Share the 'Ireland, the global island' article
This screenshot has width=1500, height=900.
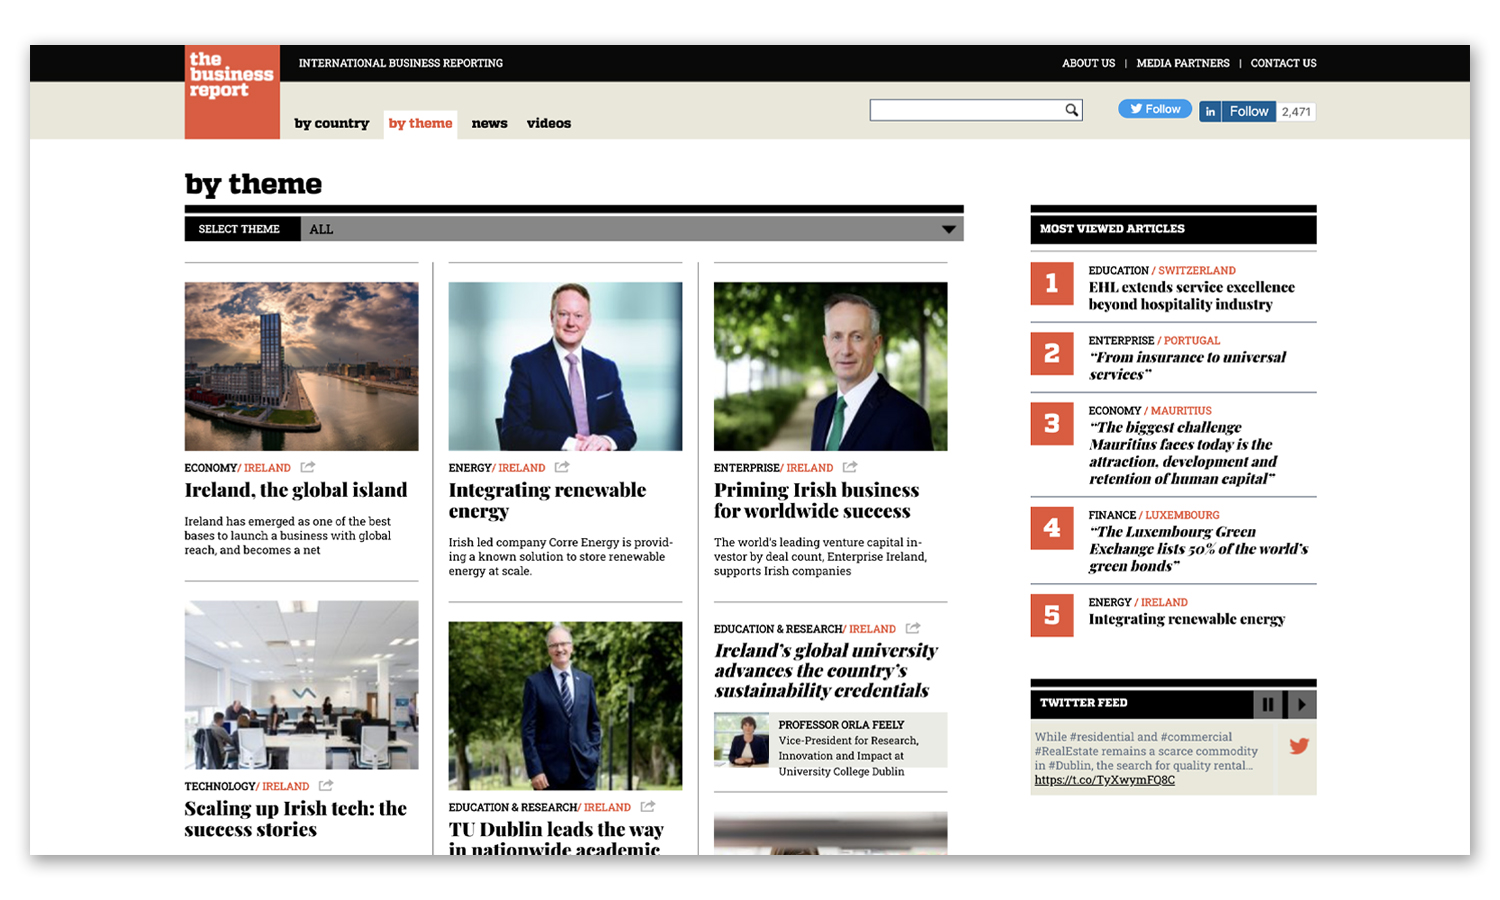(x=308, y=467)
